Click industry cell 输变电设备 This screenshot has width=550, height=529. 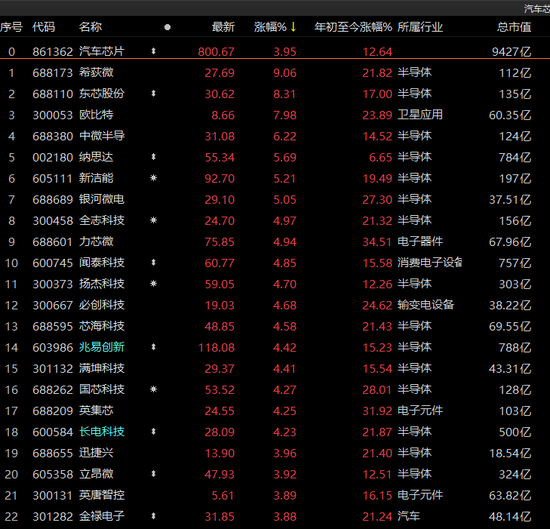(425, 305)
